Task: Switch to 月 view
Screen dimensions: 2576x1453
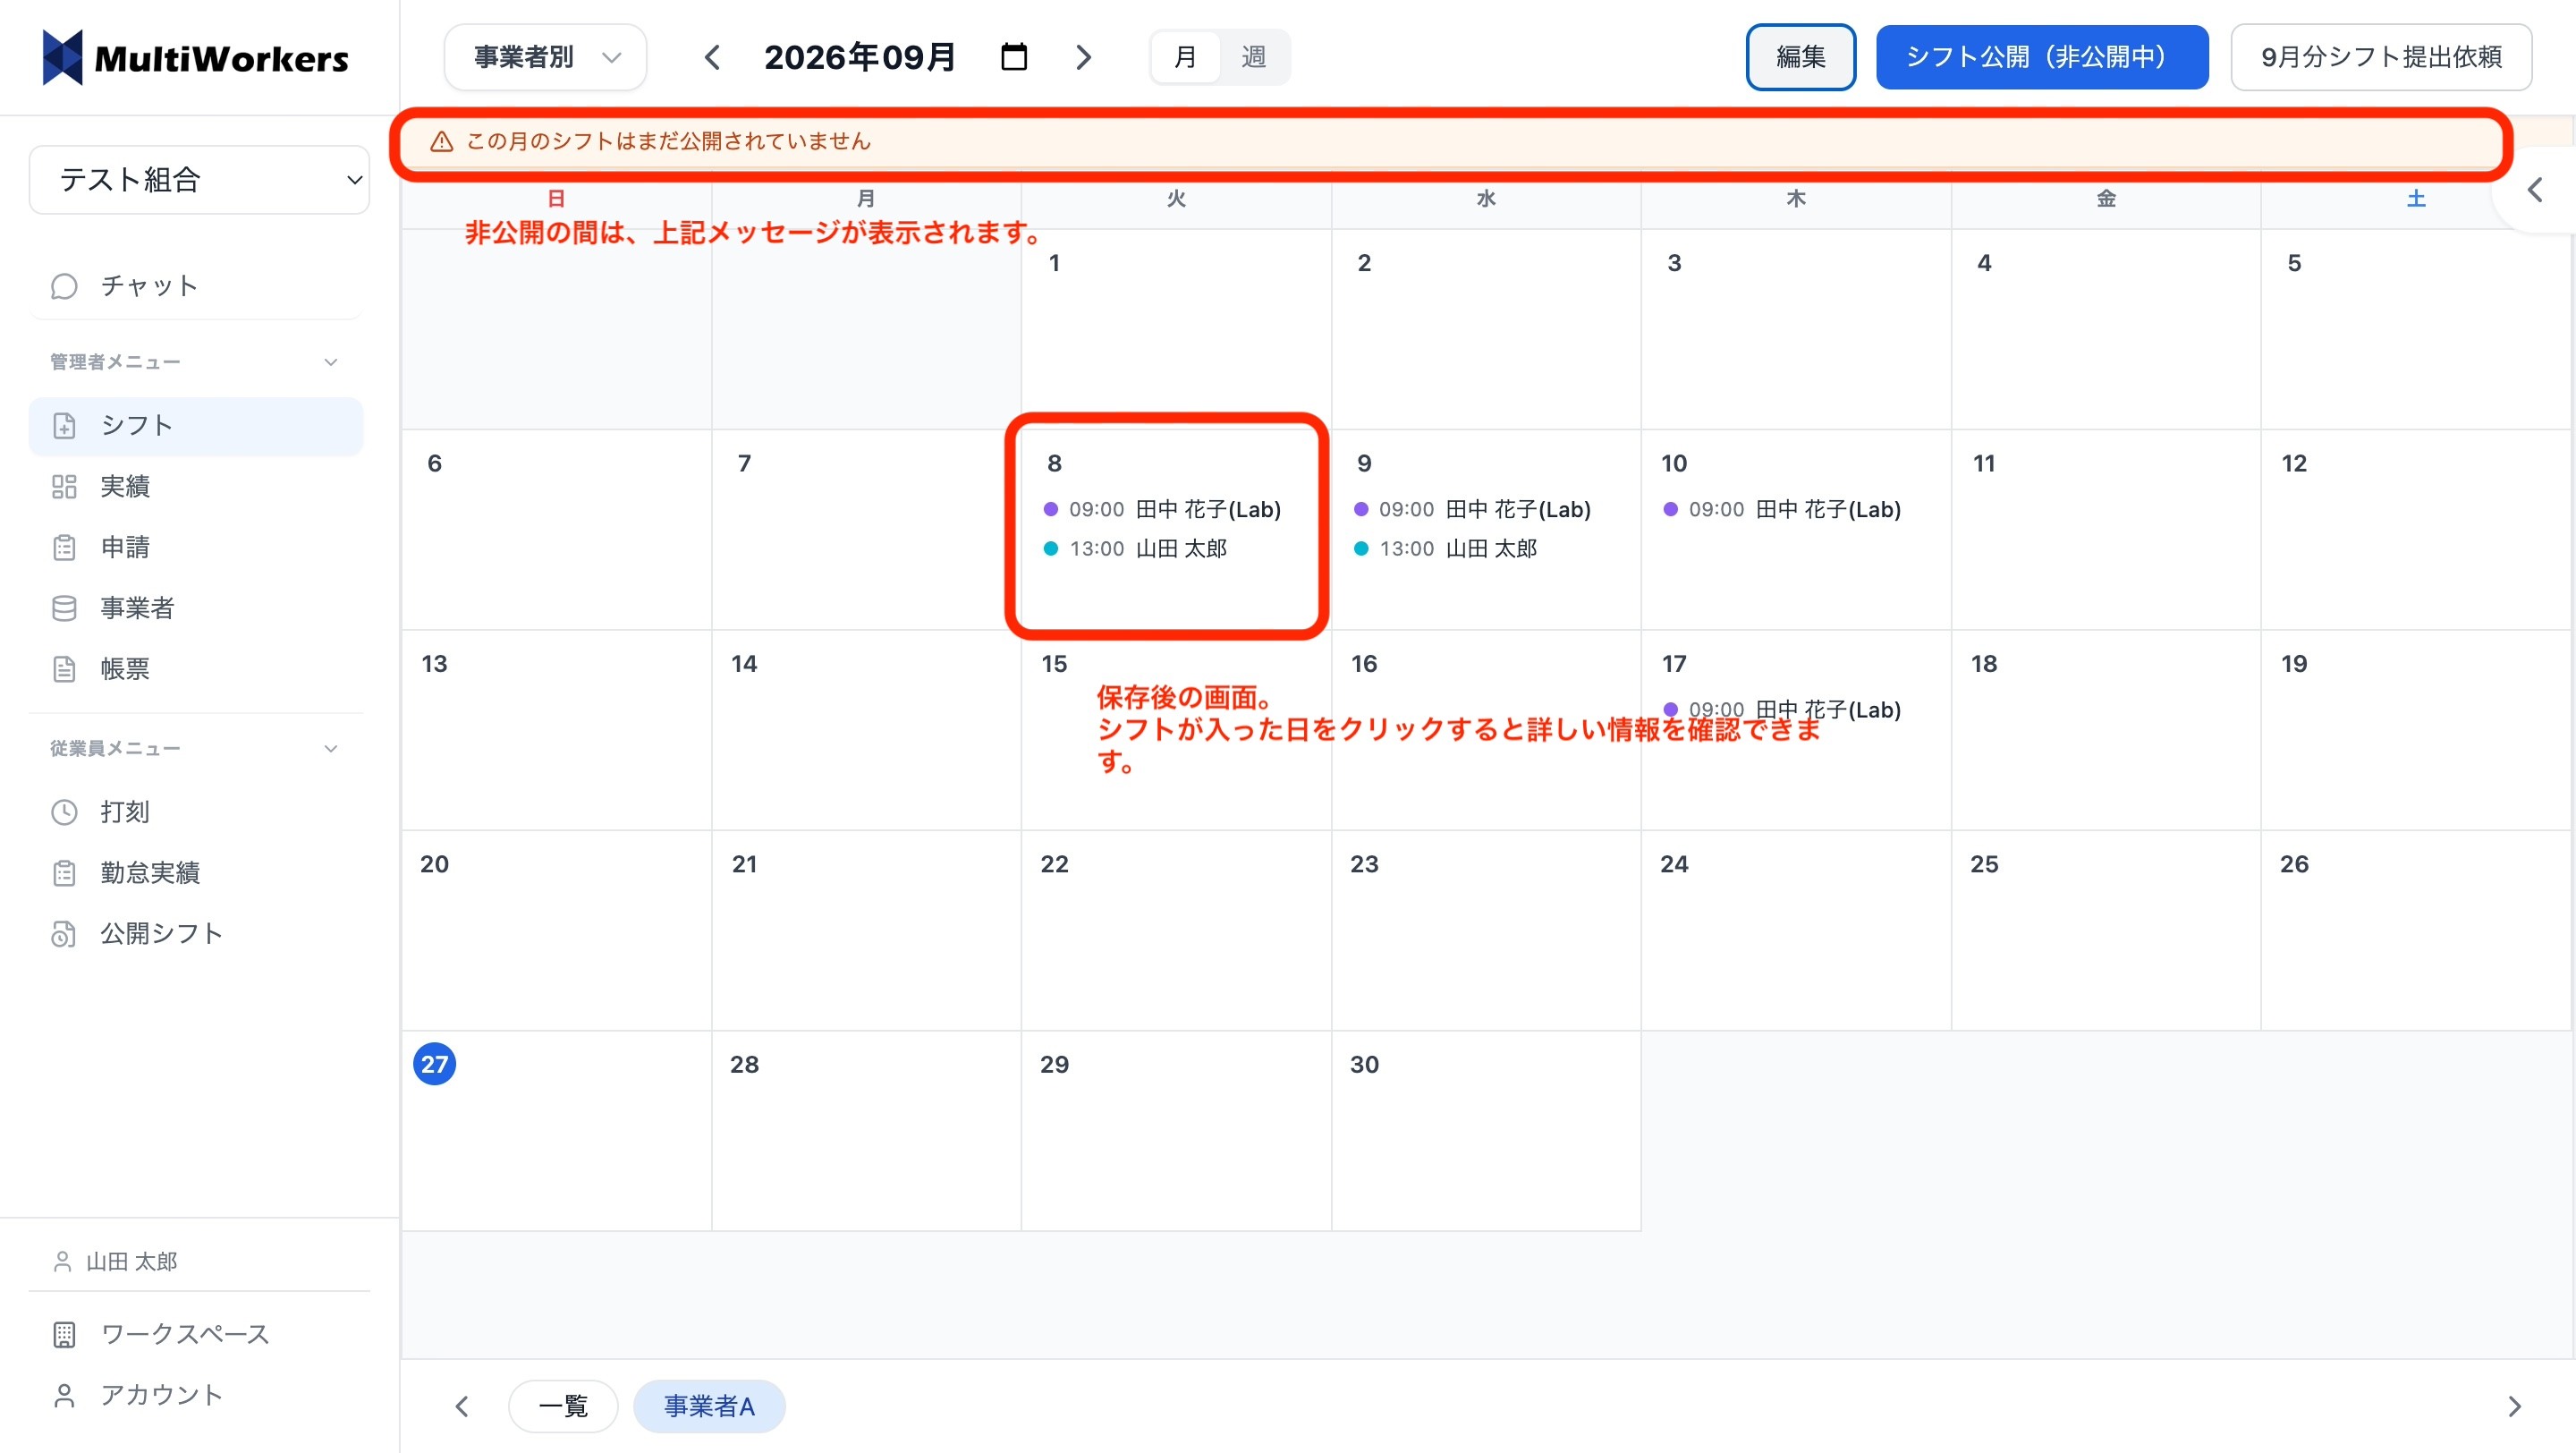Action: coord(1185,57)
